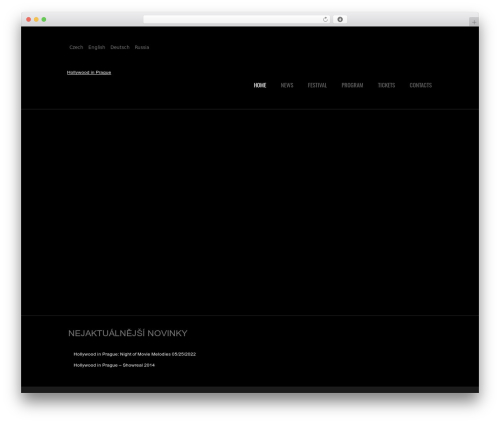
Task: Open a new browser tab with plus icon
Action: click(474, 22)
